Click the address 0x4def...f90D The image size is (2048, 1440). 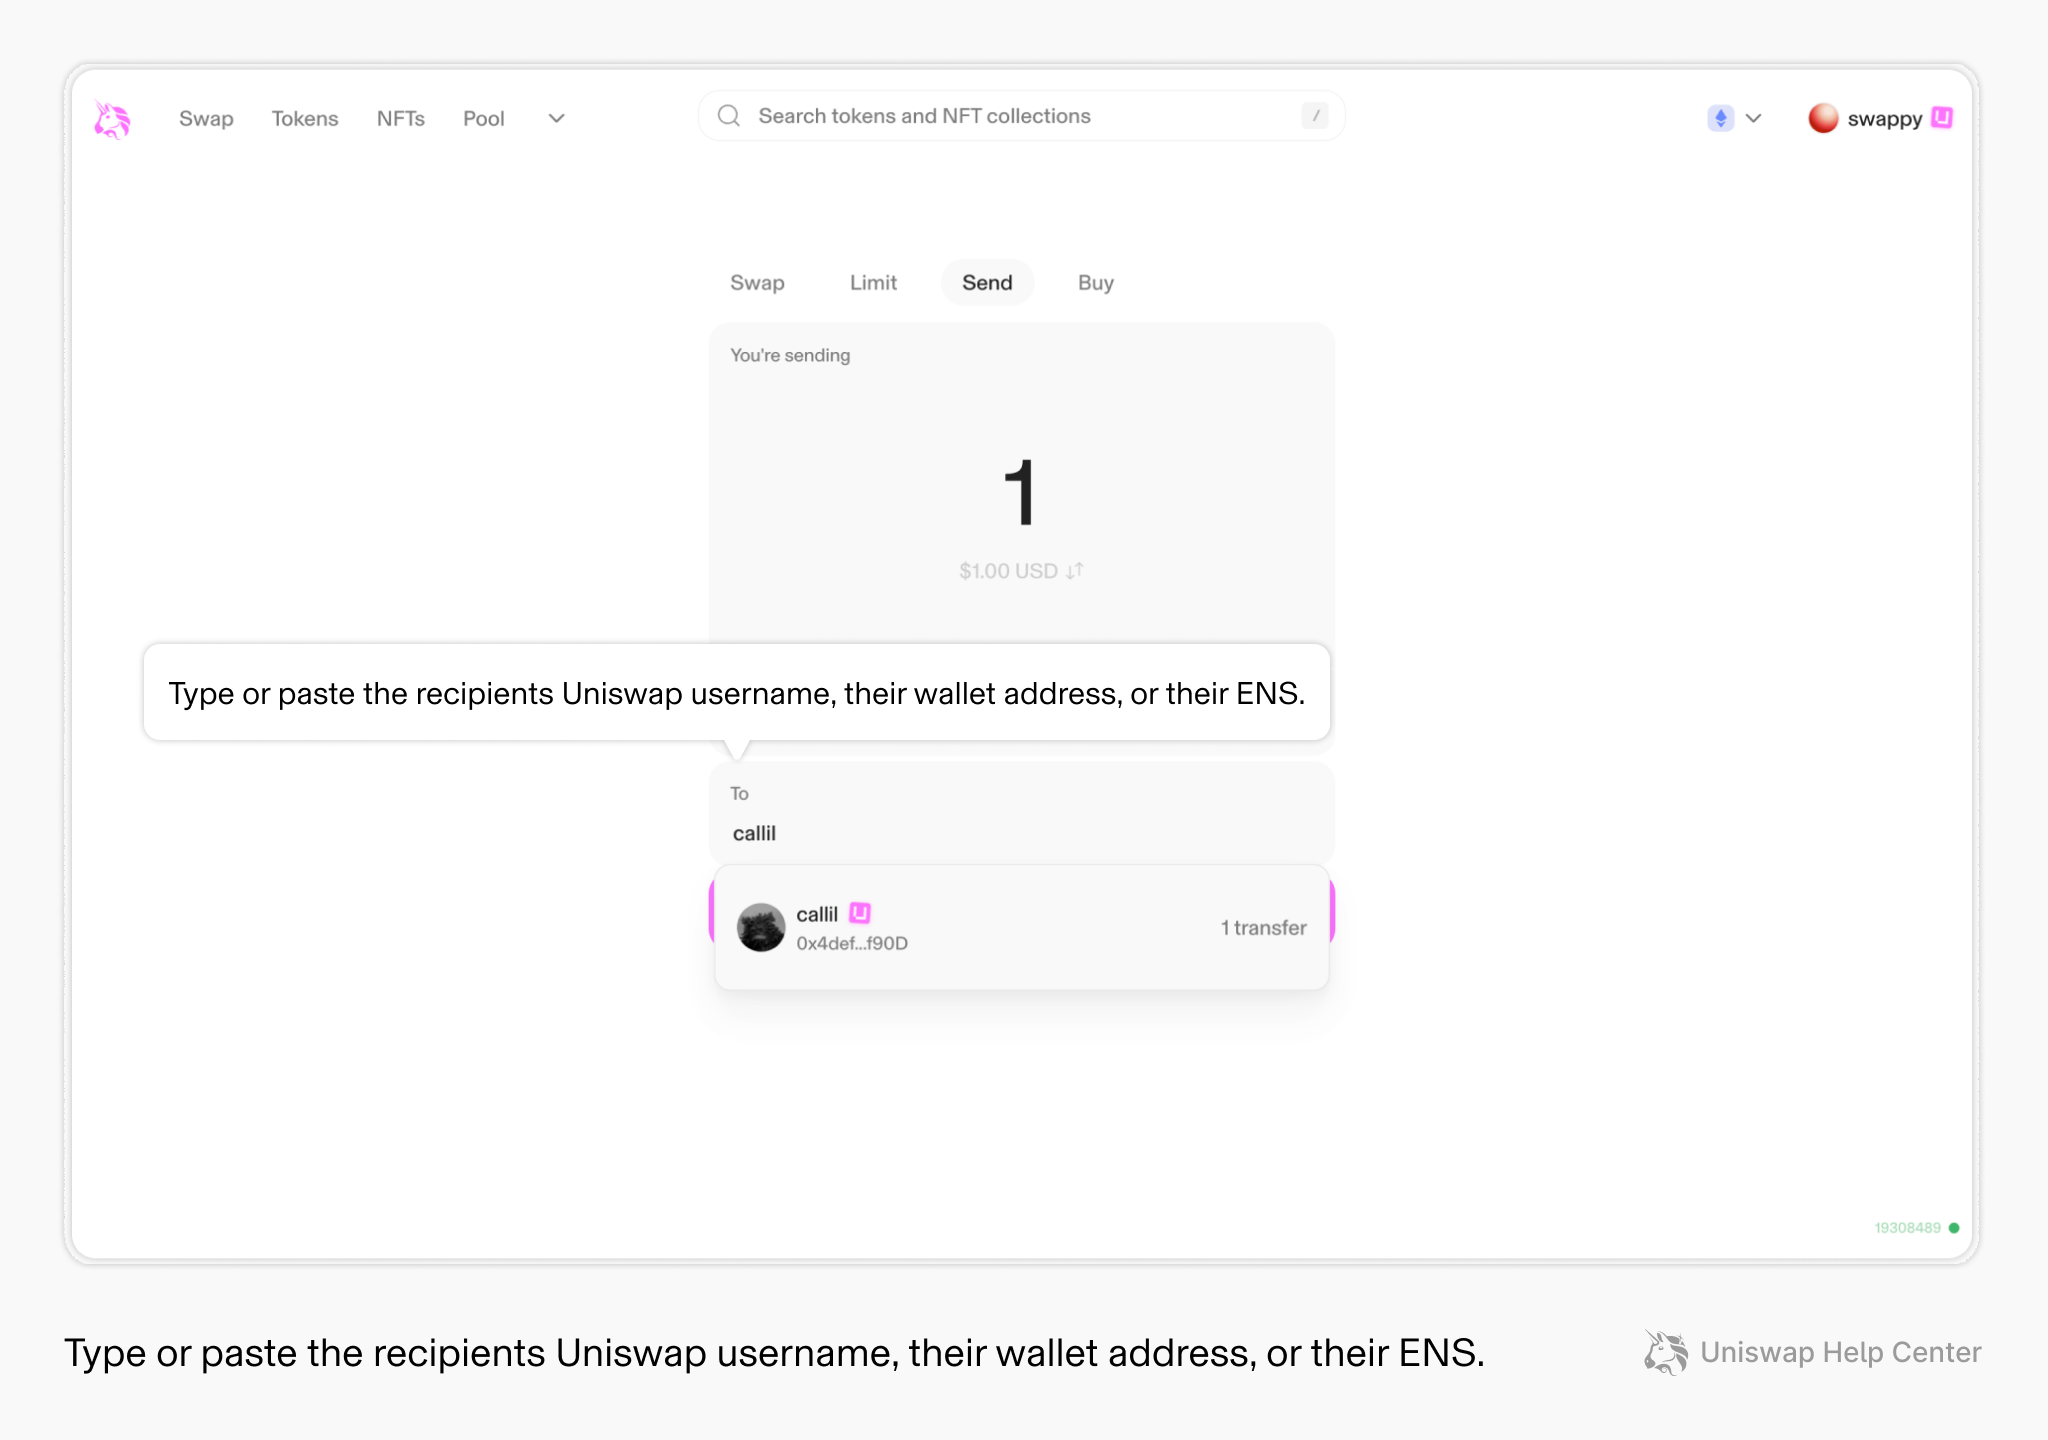coord(852,943)
